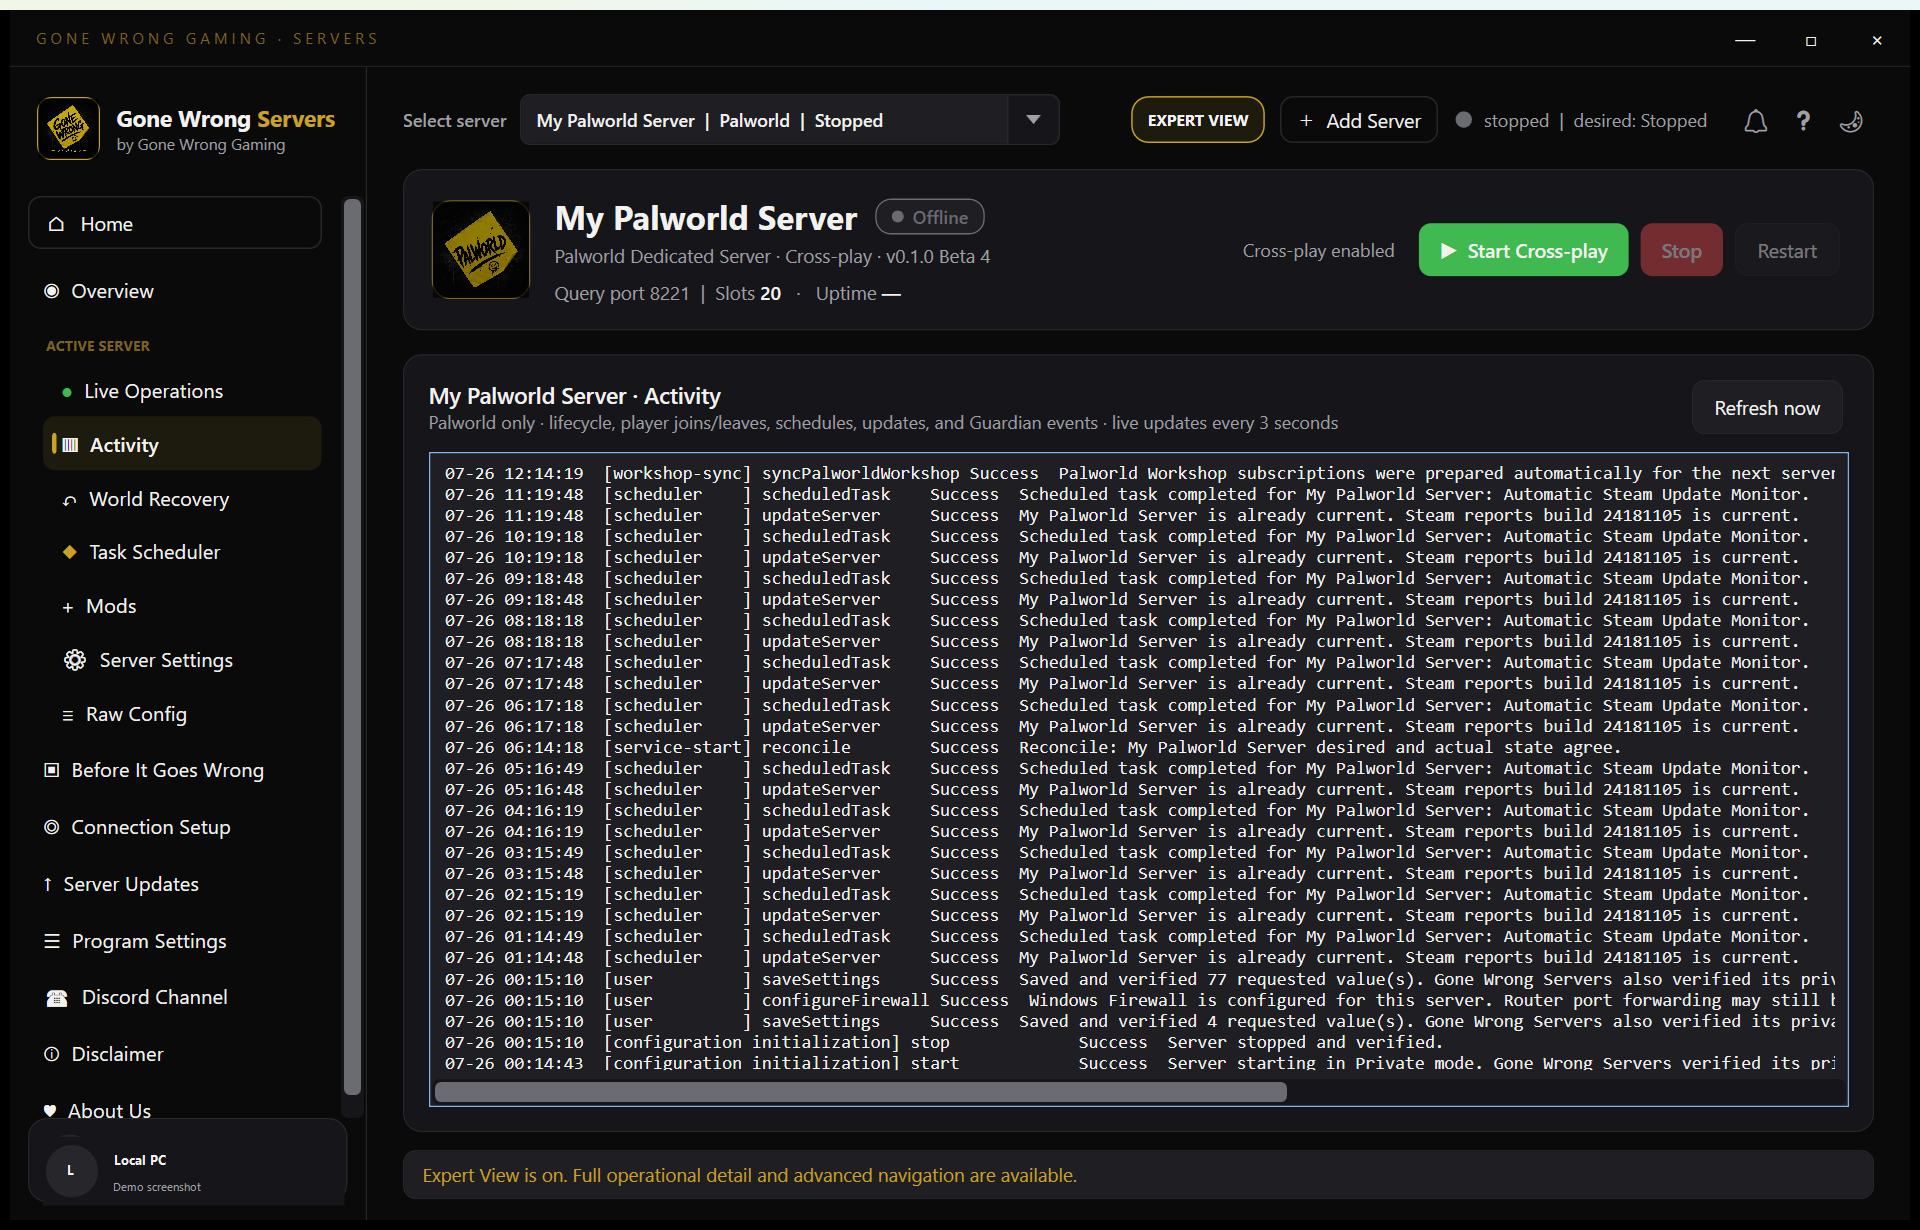Select the Activity sidebar item
This screenshot has width=1920, height=1230.
[182, 445]
